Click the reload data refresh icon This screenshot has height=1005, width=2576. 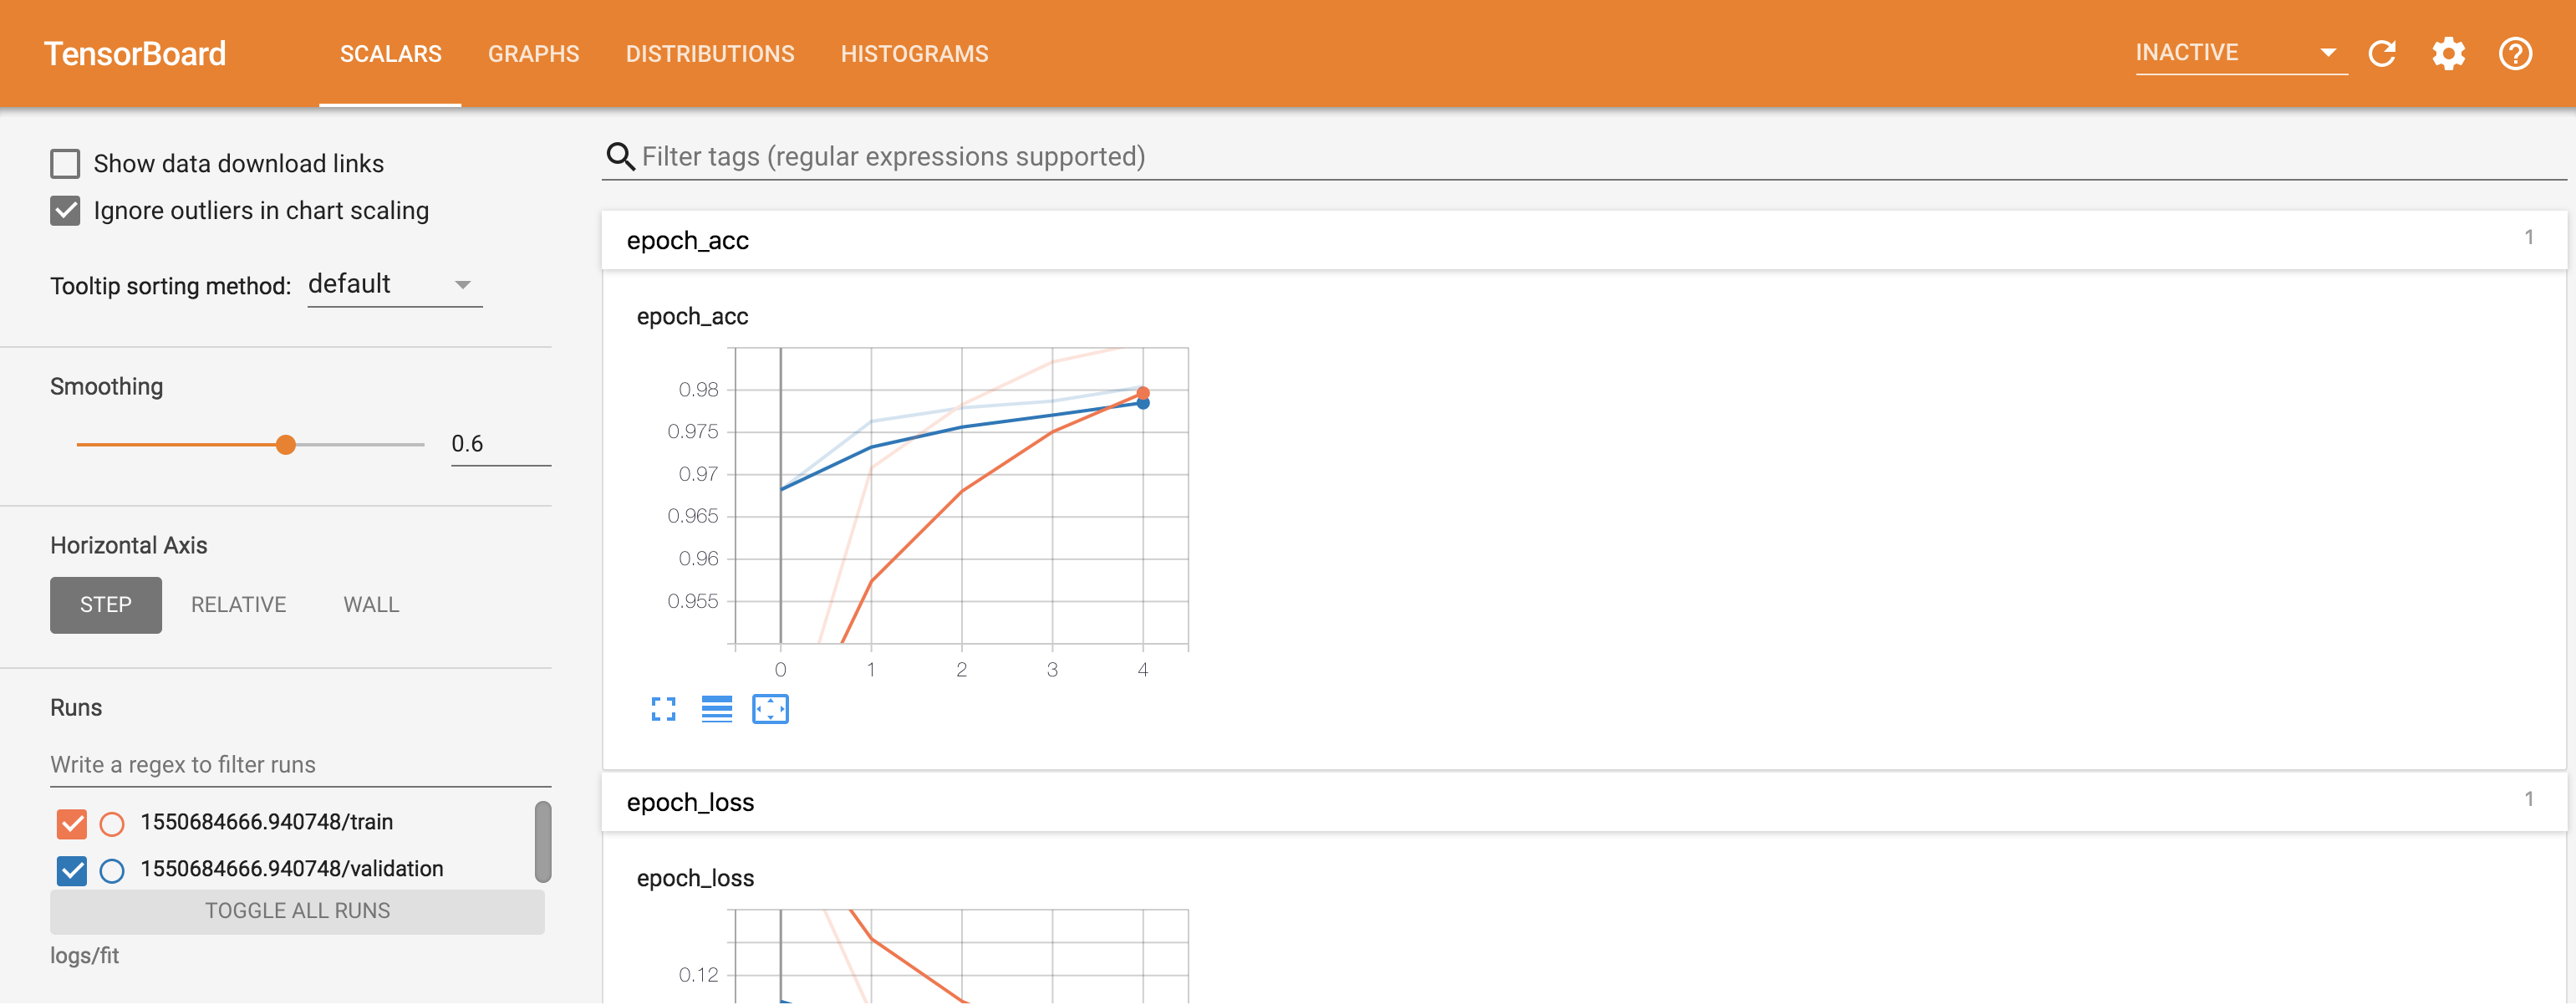click(x=2382, y=53)
